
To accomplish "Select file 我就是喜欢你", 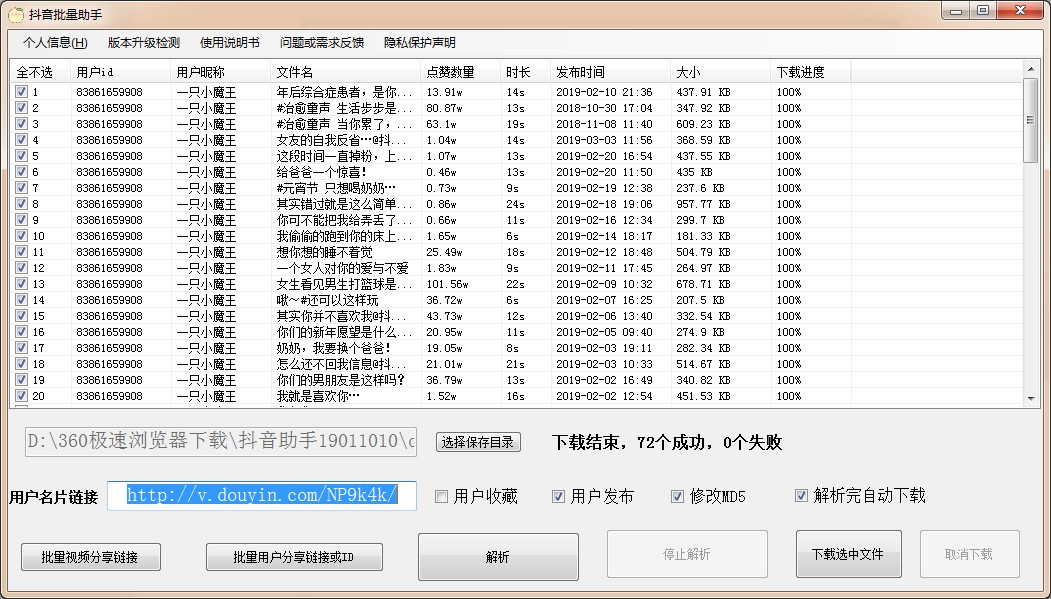I will tap(318, 396).
